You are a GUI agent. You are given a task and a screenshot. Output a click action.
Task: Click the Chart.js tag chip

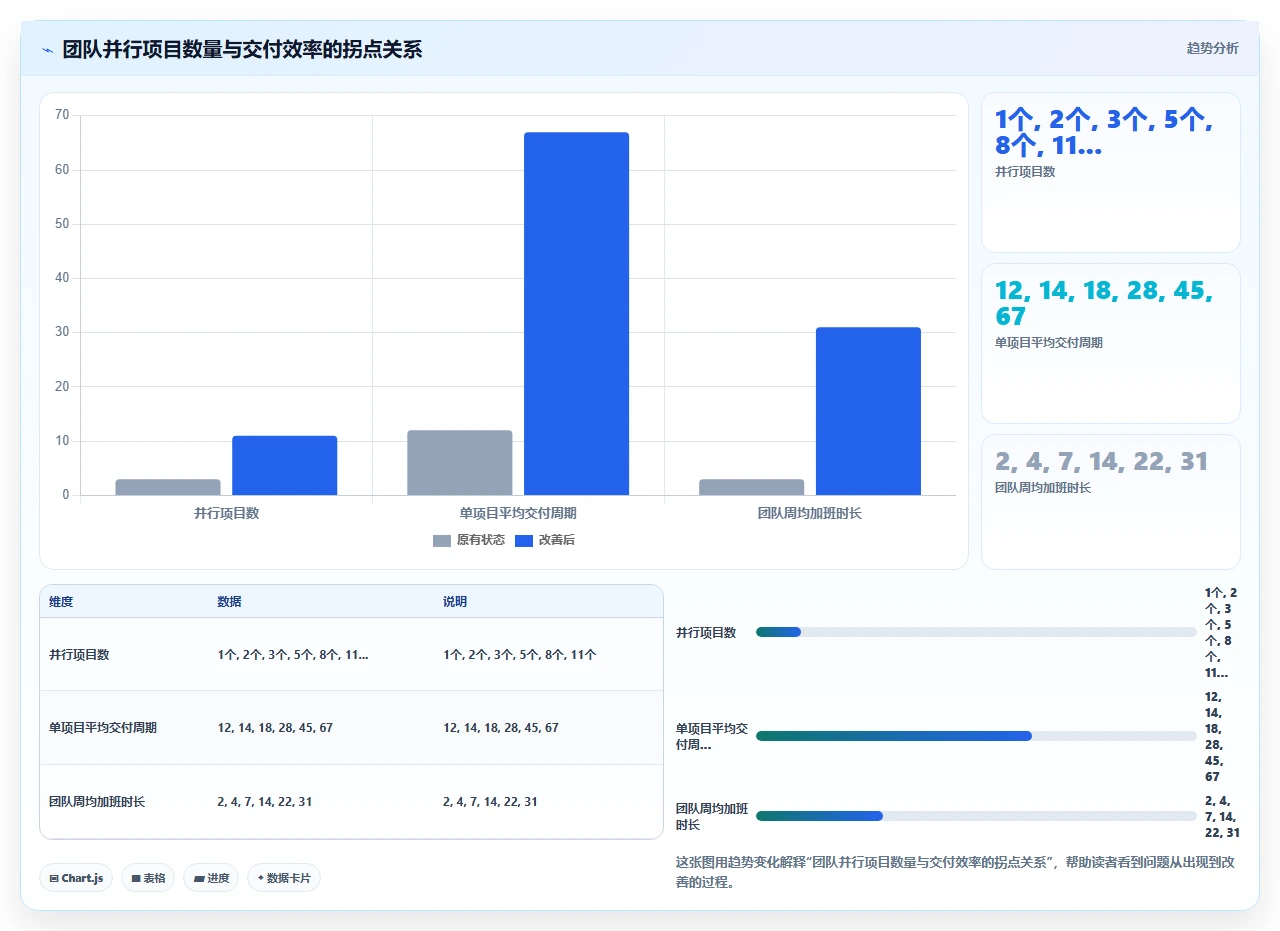tap(76, 878)
